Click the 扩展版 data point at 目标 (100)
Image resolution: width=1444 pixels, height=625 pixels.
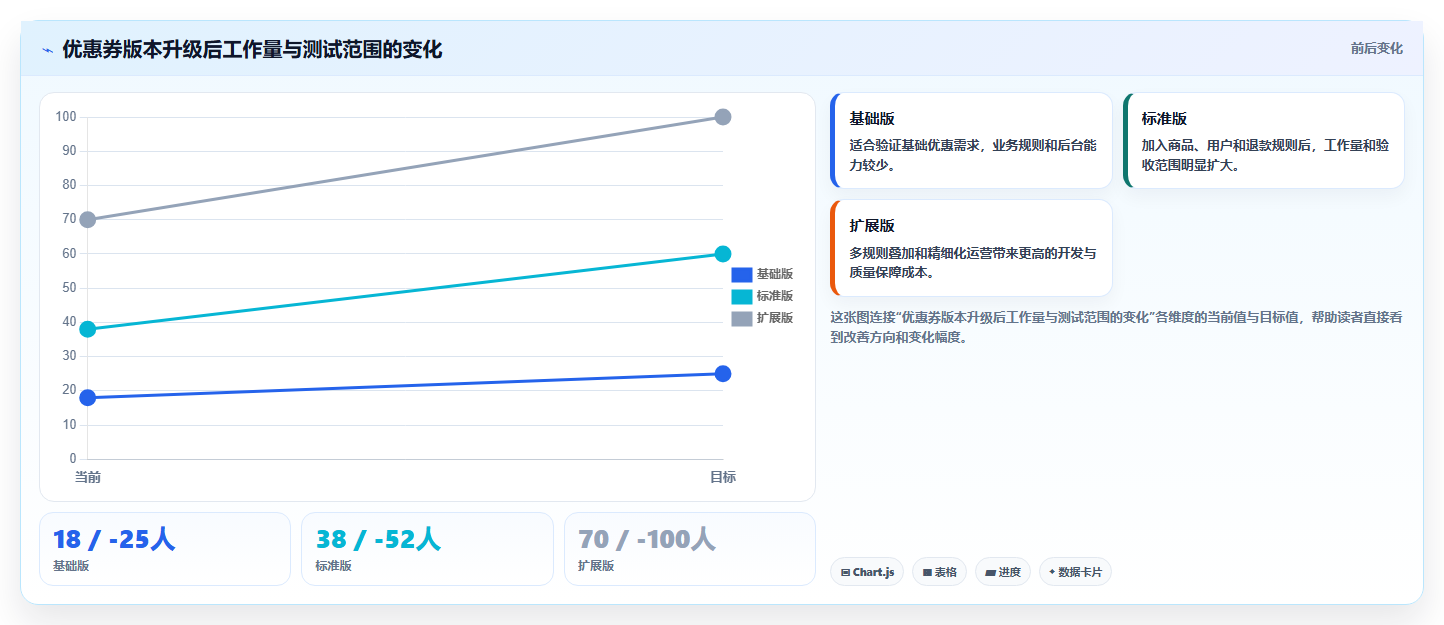tap(723, 117)
